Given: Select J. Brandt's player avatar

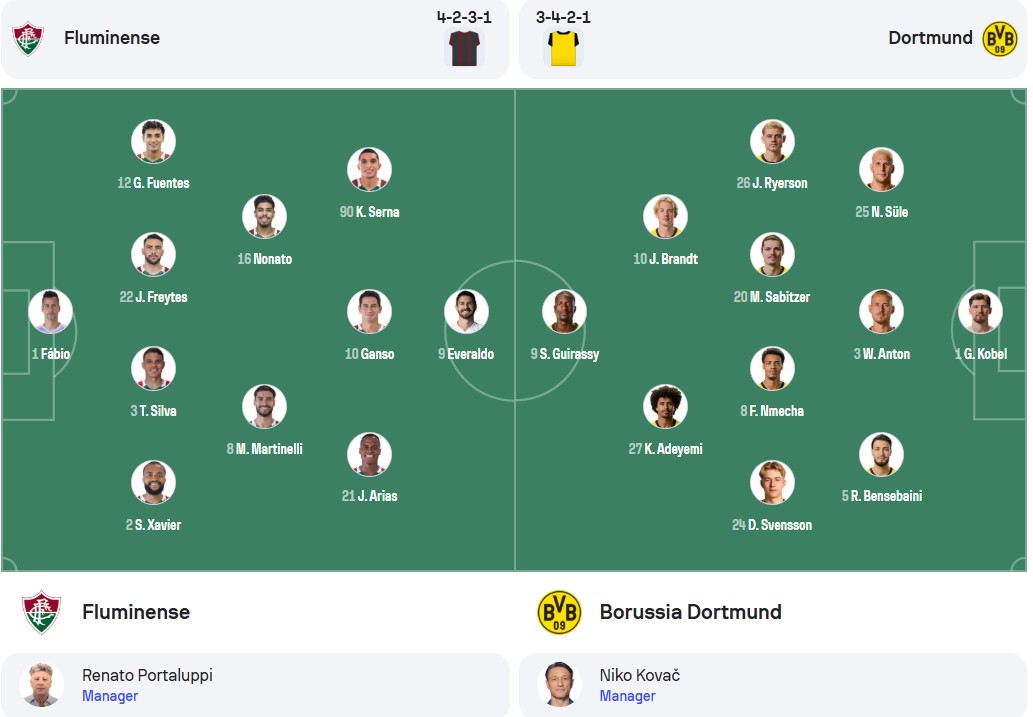Looking at the screenshot, I should pos(665,216).
